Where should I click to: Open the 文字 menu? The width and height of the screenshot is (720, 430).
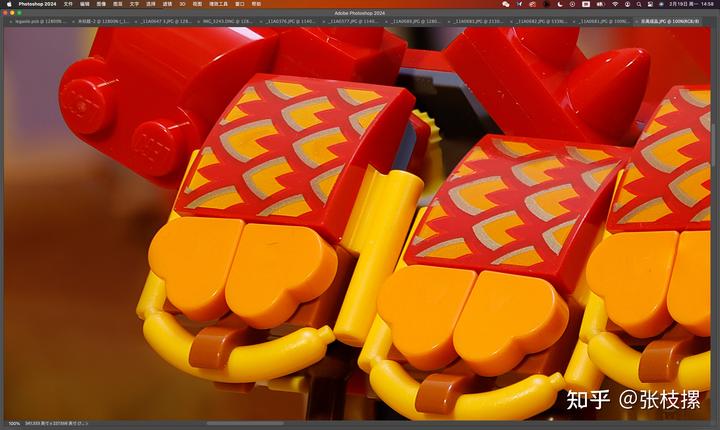pos(134,4)
